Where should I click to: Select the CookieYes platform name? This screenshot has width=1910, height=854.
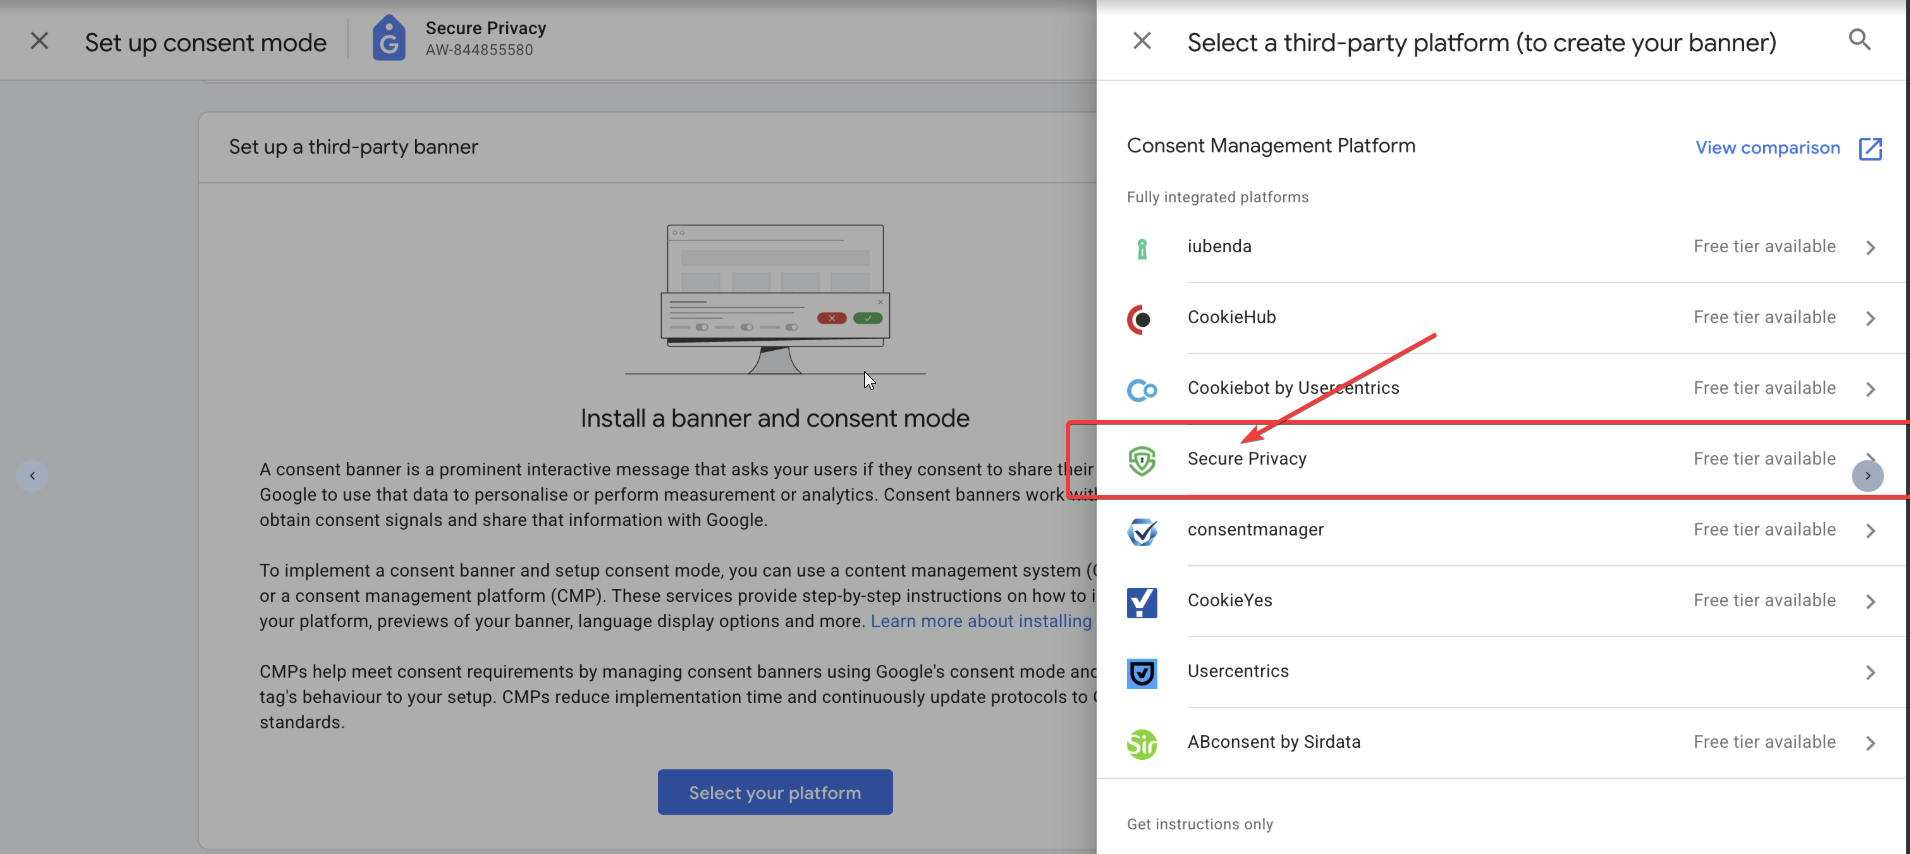click(1230, 600)
